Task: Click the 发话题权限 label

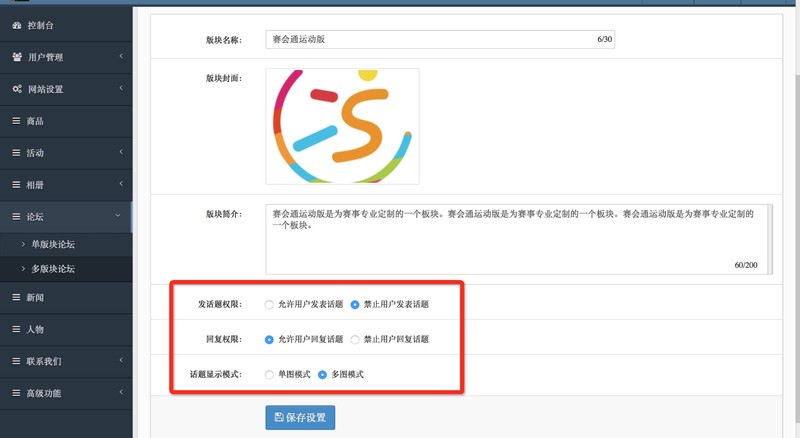Action: tap(220, 304)
